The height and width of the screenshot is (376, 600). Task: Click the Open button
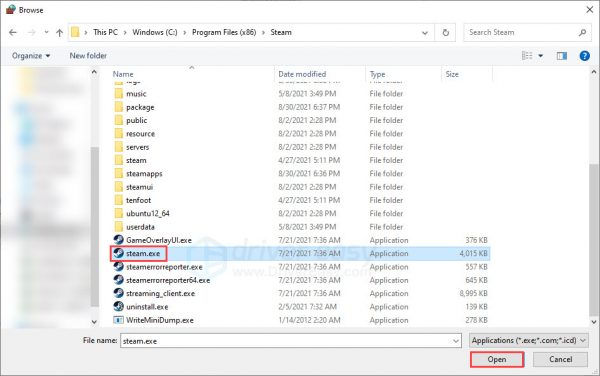click(x=497, y=360)
